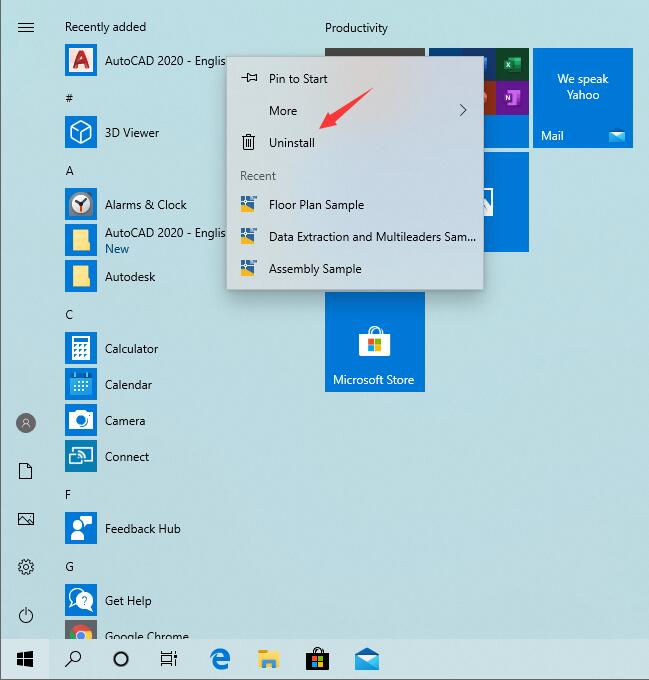Open Pictures icon in Start sidebar
The width and height of the screenshot is (649, 680).
point(26,519)
